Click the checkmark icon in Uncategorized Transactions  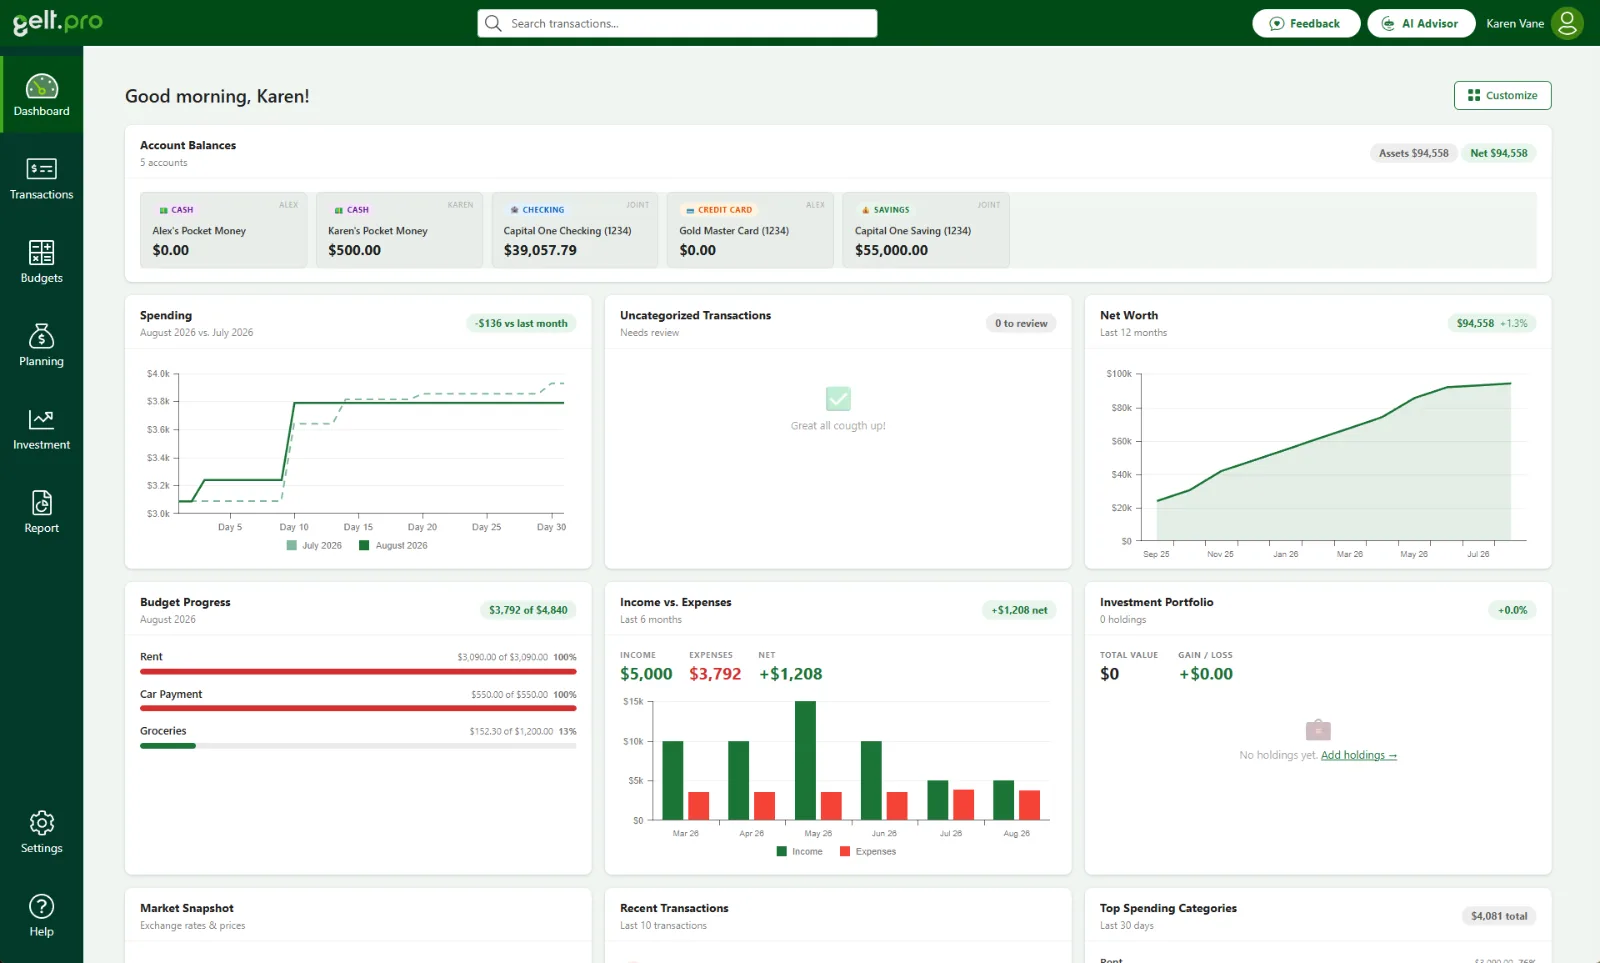click(838, 399)
